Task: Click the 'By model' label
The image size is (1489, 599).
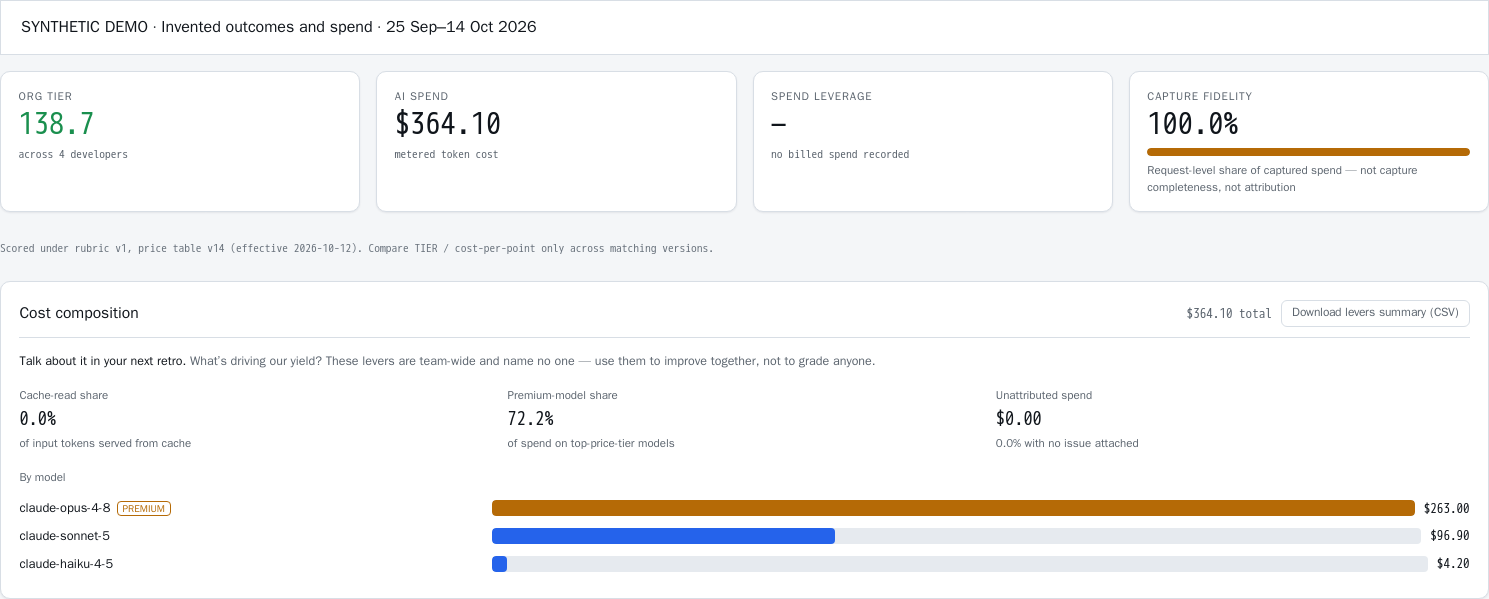Action: pyautogui.click(x=42, y=478)
